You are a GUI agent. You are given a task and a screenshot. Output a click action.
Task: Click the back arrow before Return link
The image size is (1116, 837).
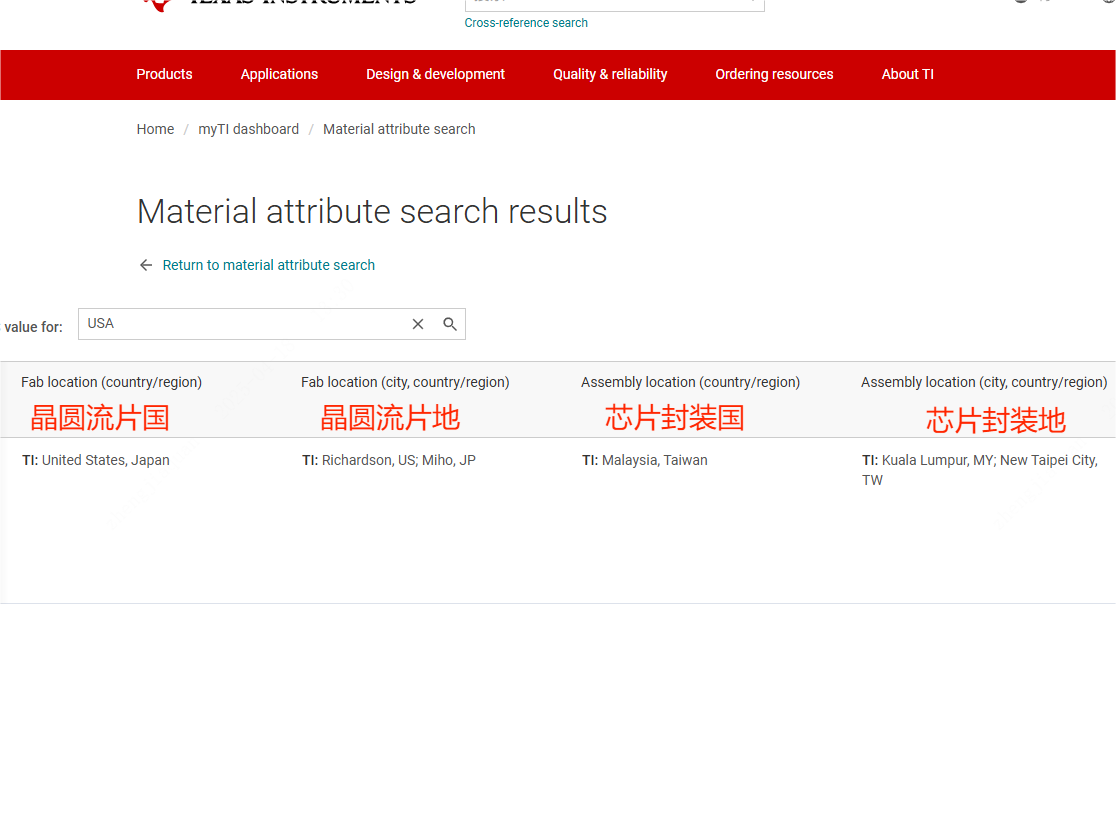click(x=146, y=265)
